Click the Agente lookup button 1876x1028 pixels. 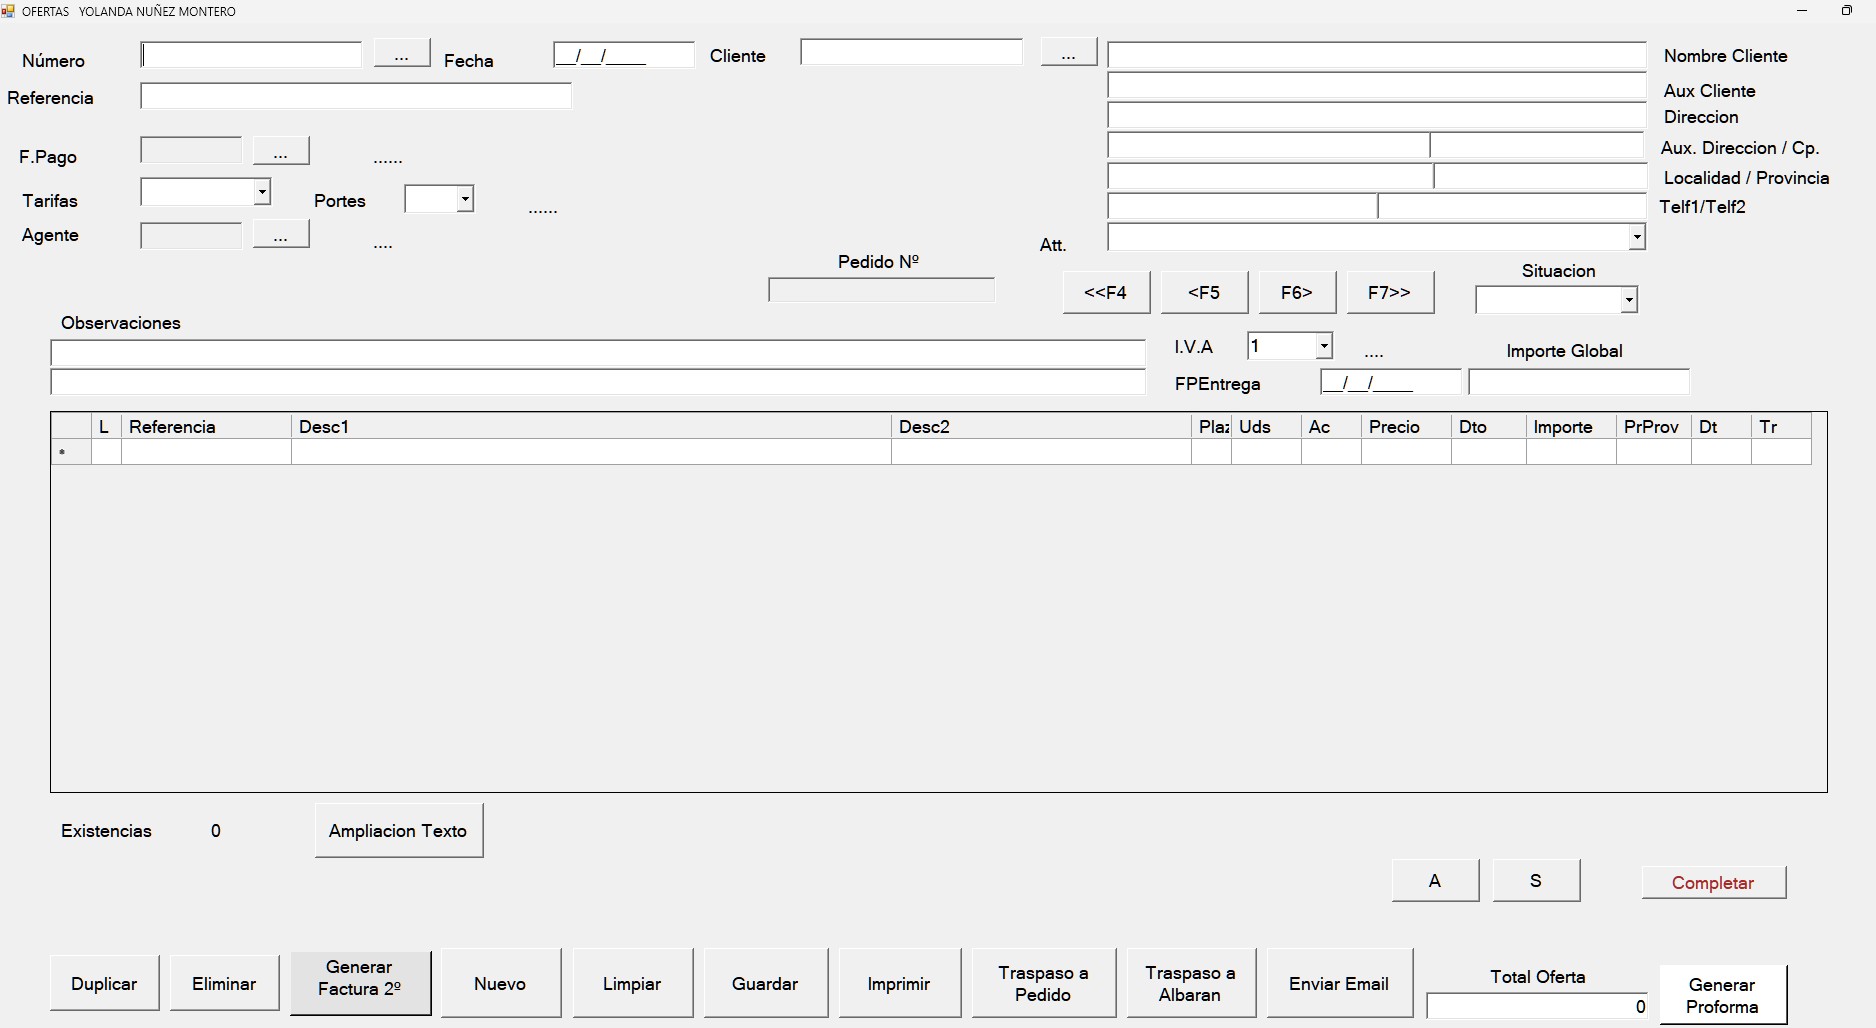281,235
